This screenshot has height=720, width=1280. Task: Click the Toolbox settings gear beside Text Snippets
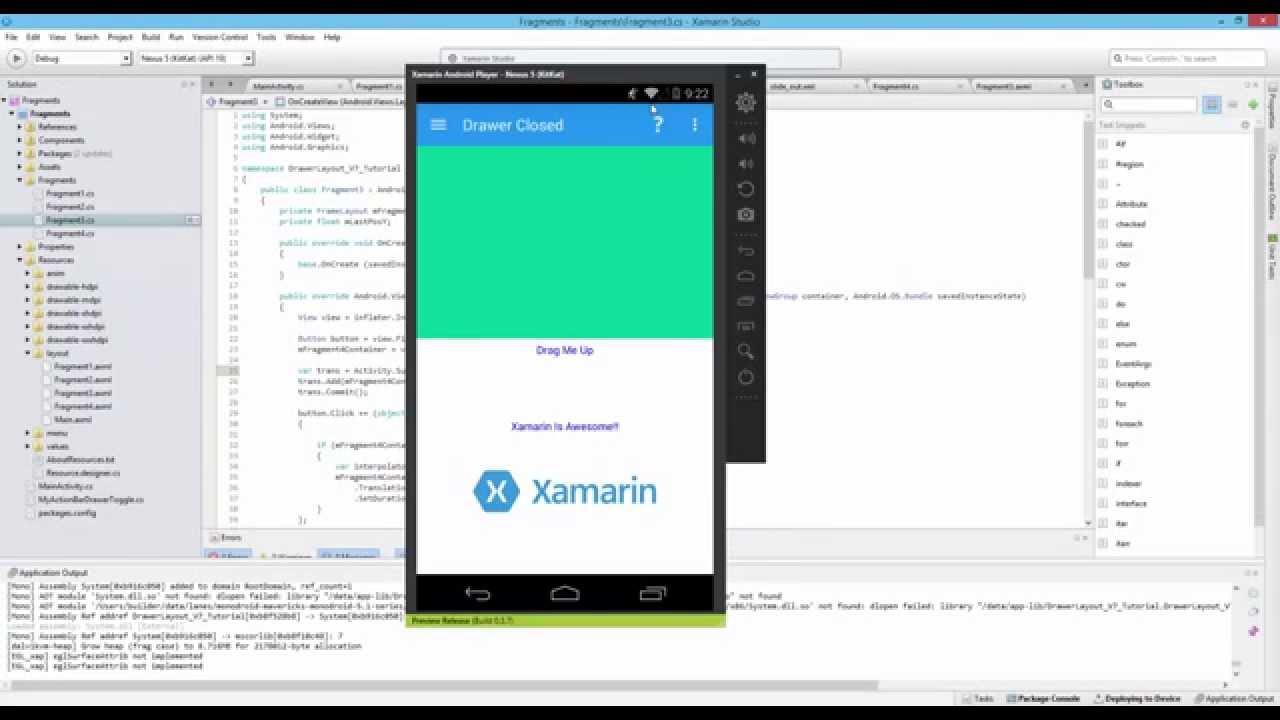1245,125
